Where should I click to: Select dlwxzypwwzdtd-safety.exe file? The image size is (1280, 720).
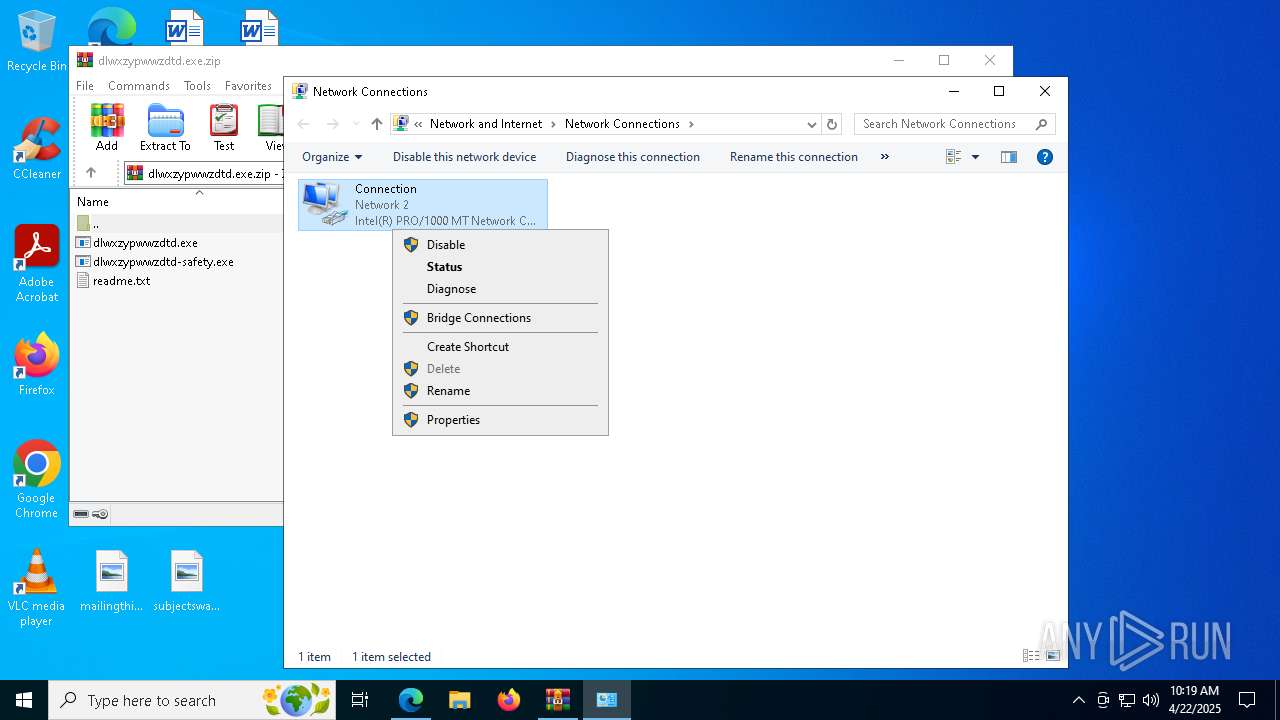click(x=163, y=262)
